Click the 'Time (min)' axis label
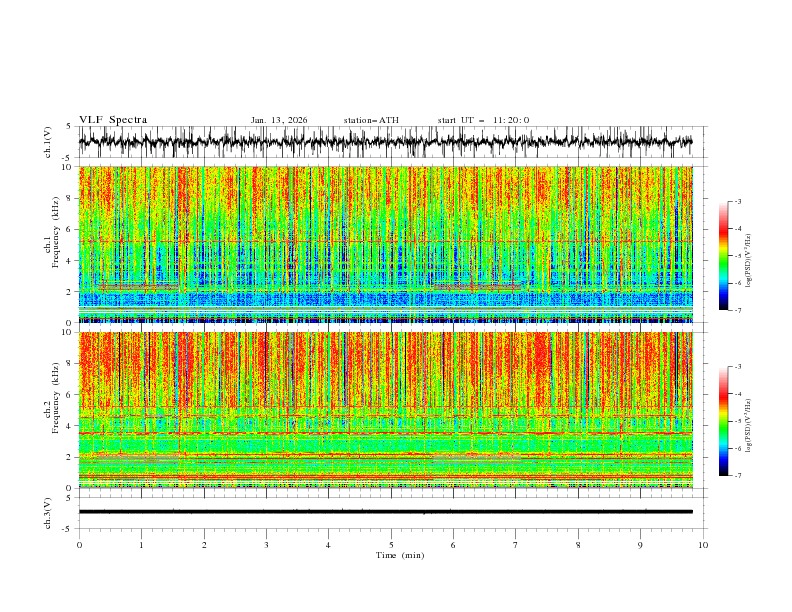This screenshot has width=792, height=612. click(x=400, y=555)
